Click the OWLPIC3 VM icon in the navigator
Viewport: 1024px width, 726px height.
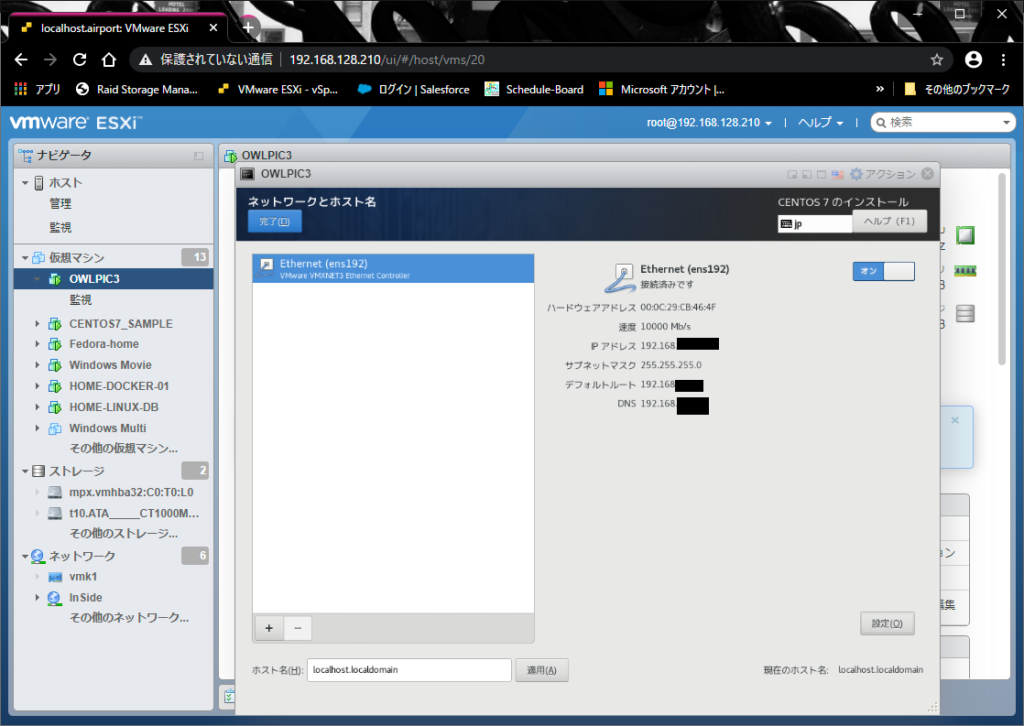tap(56, 279)
